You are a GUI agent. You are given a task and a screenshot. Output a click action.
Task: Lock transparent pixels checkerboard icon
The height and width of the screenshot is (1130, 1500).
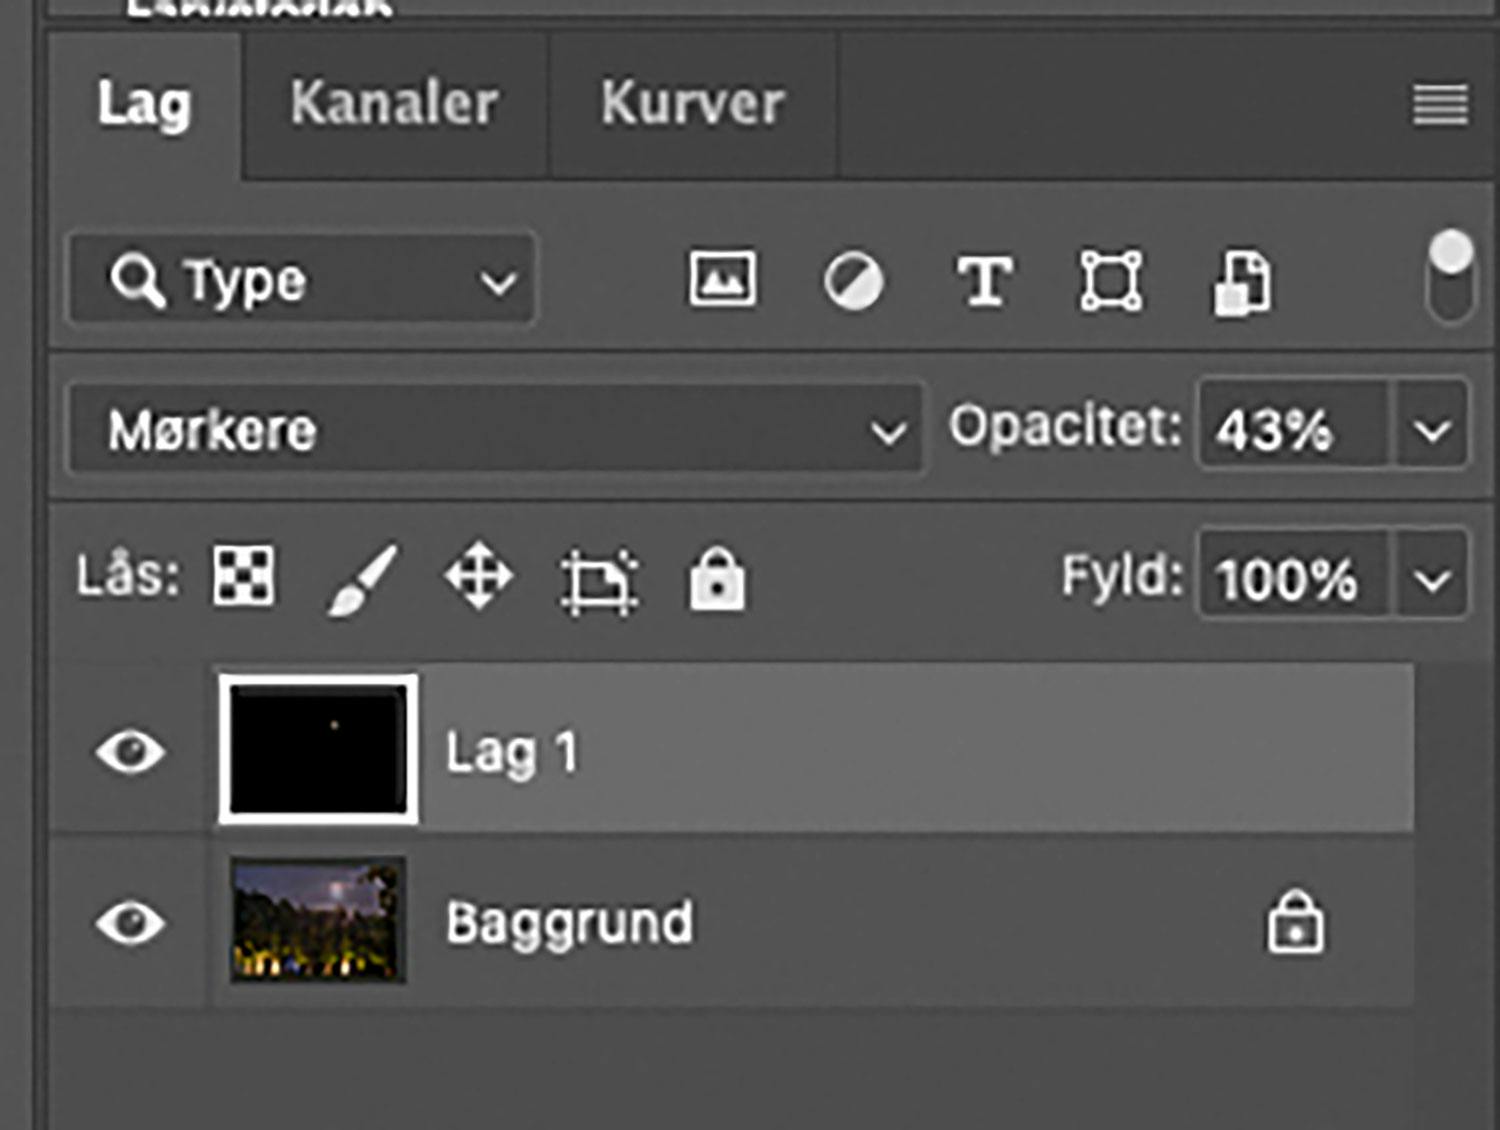[x=243, y=576]
